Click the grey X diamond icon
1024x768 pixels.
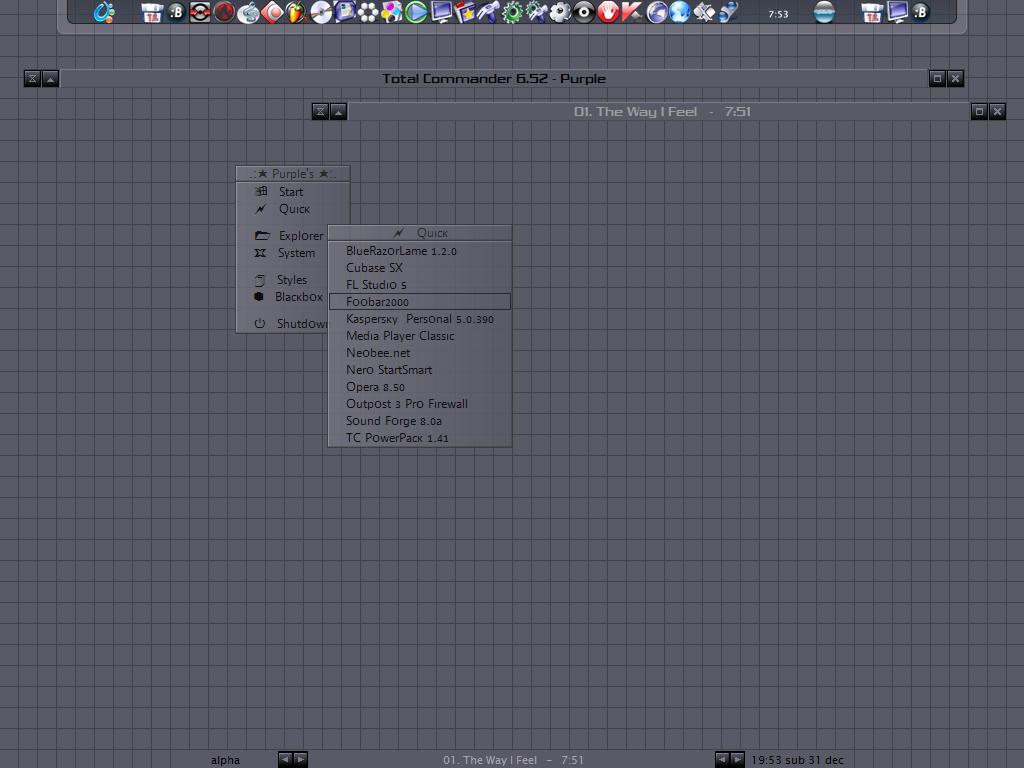704,12
